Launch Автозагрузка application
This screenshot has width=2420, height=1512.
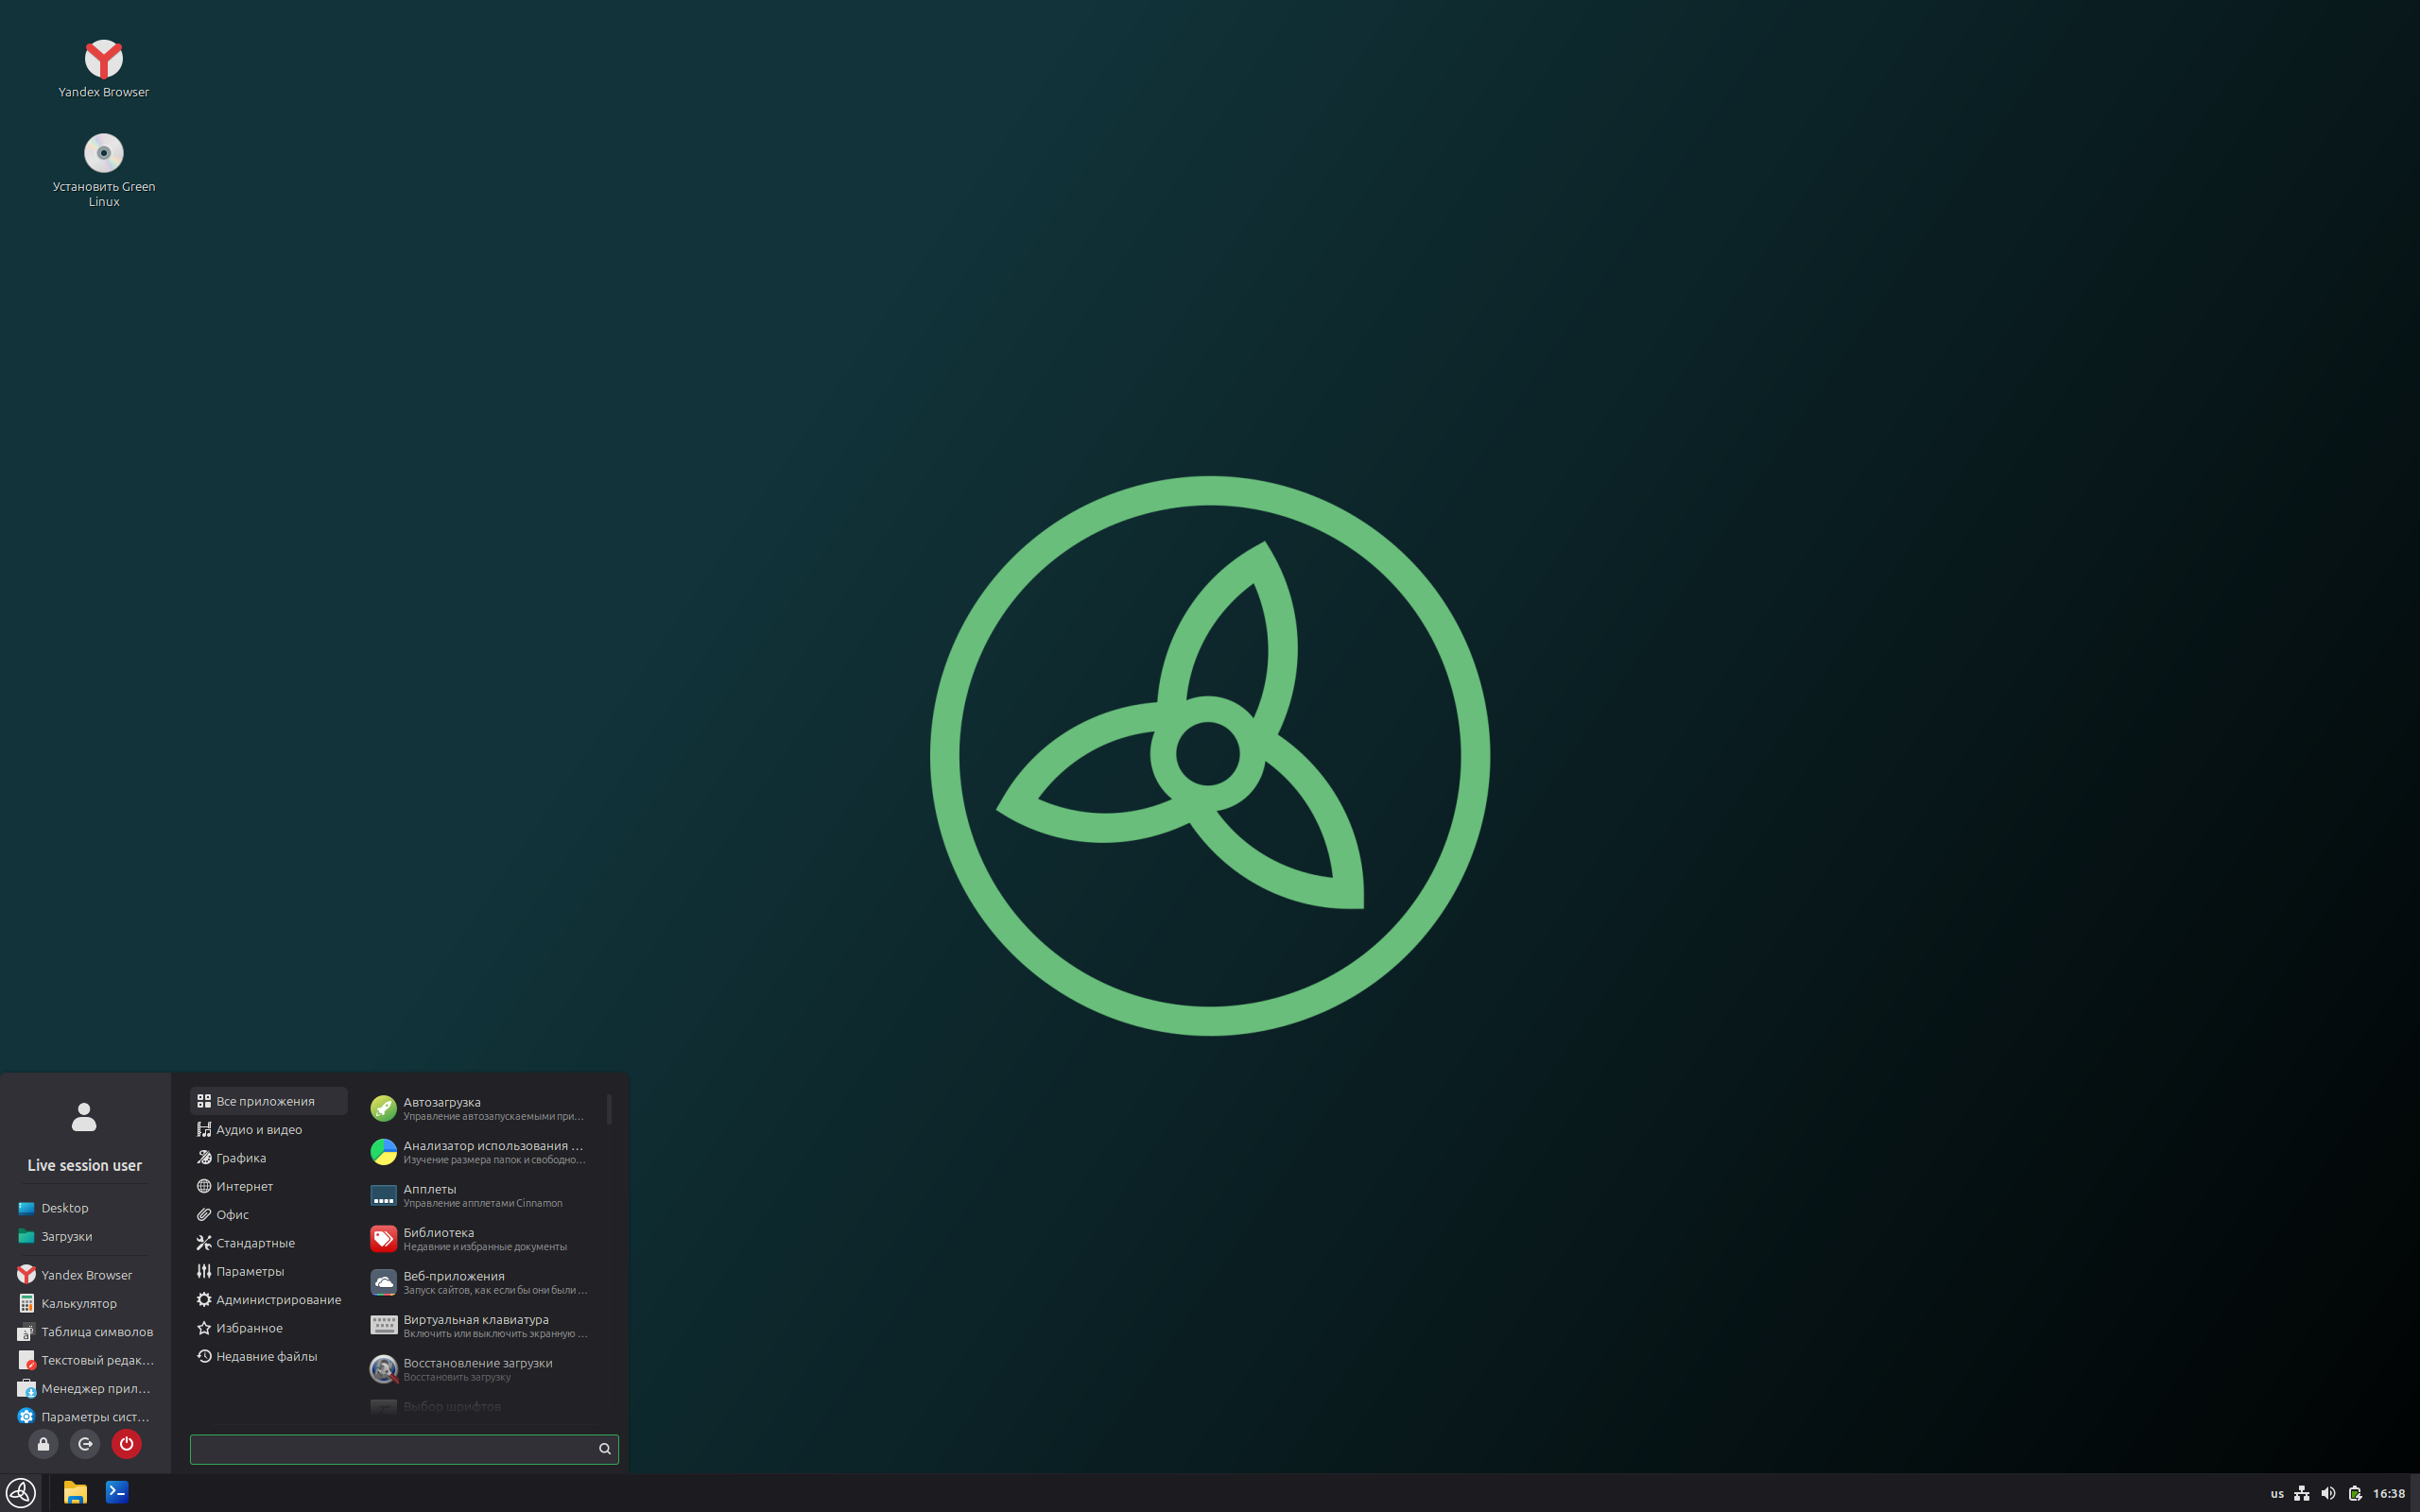tap(480, 1108)
